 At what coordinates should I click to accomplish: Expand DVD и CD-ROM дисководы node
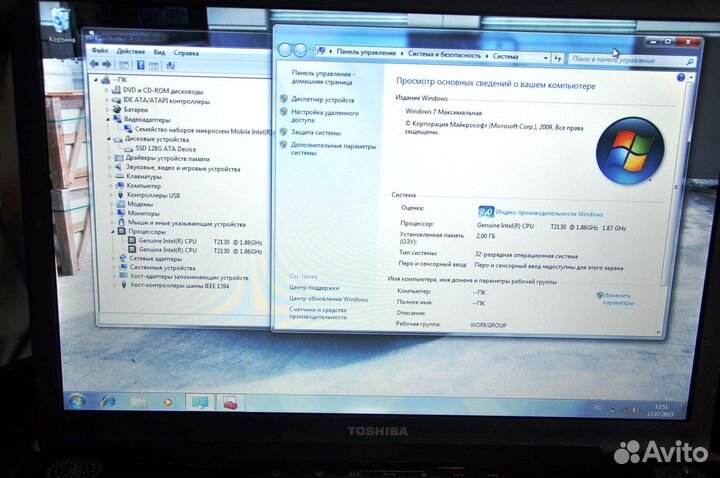tap(107, 90)
